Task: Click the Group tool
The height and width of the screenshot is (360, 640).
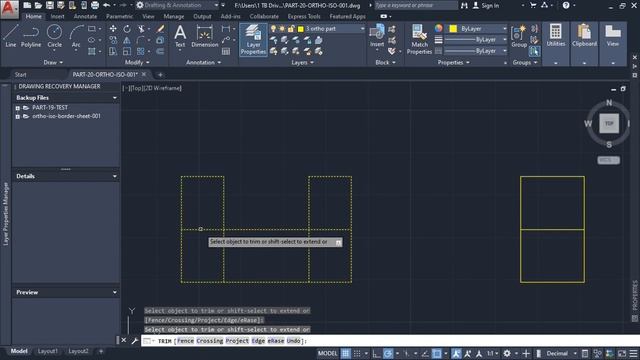Action: [x=519, y=37]
